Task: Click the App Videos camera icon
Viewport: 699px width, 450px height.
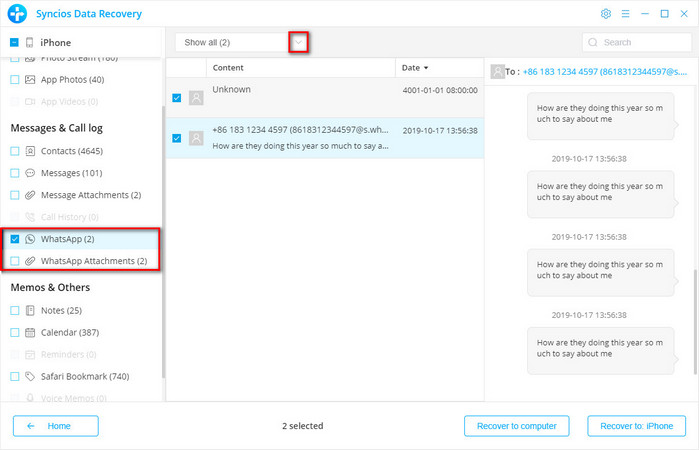Action: (30, 102)
